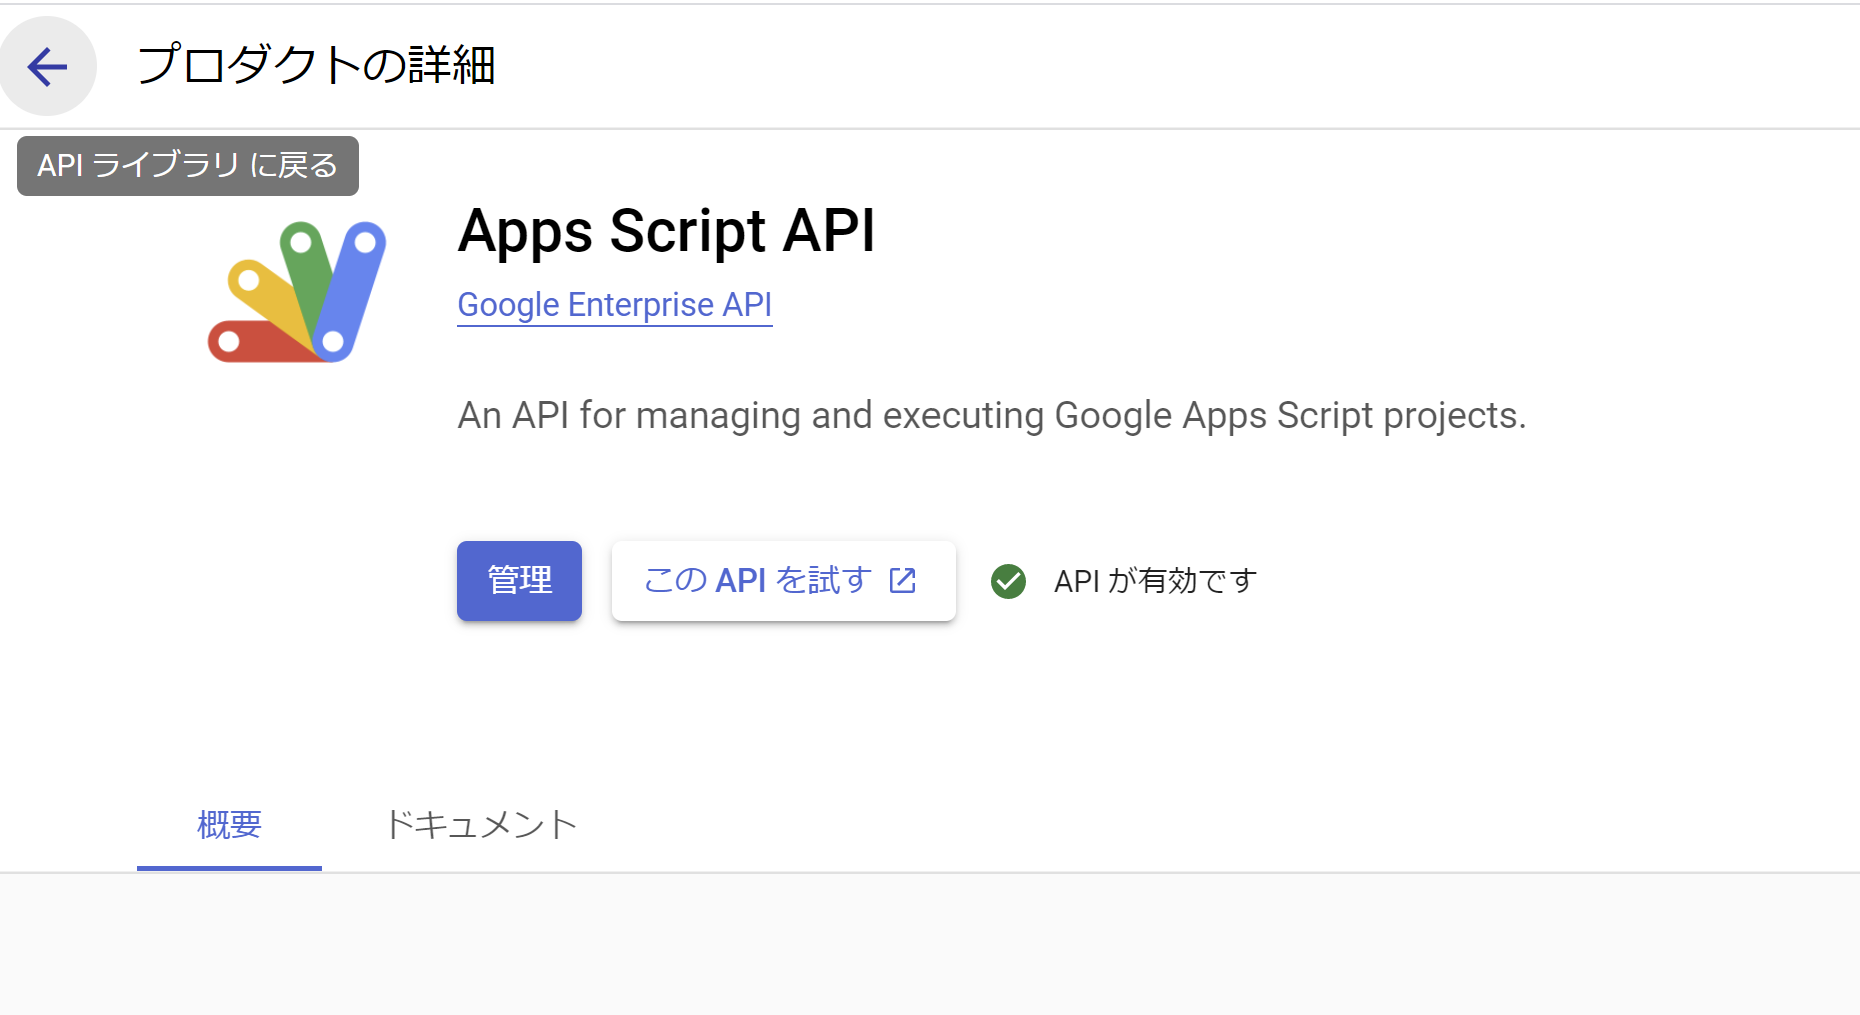Click the APIライブラリに戻る chip
Viewport: 1860px width, 1015px height.
187,165
